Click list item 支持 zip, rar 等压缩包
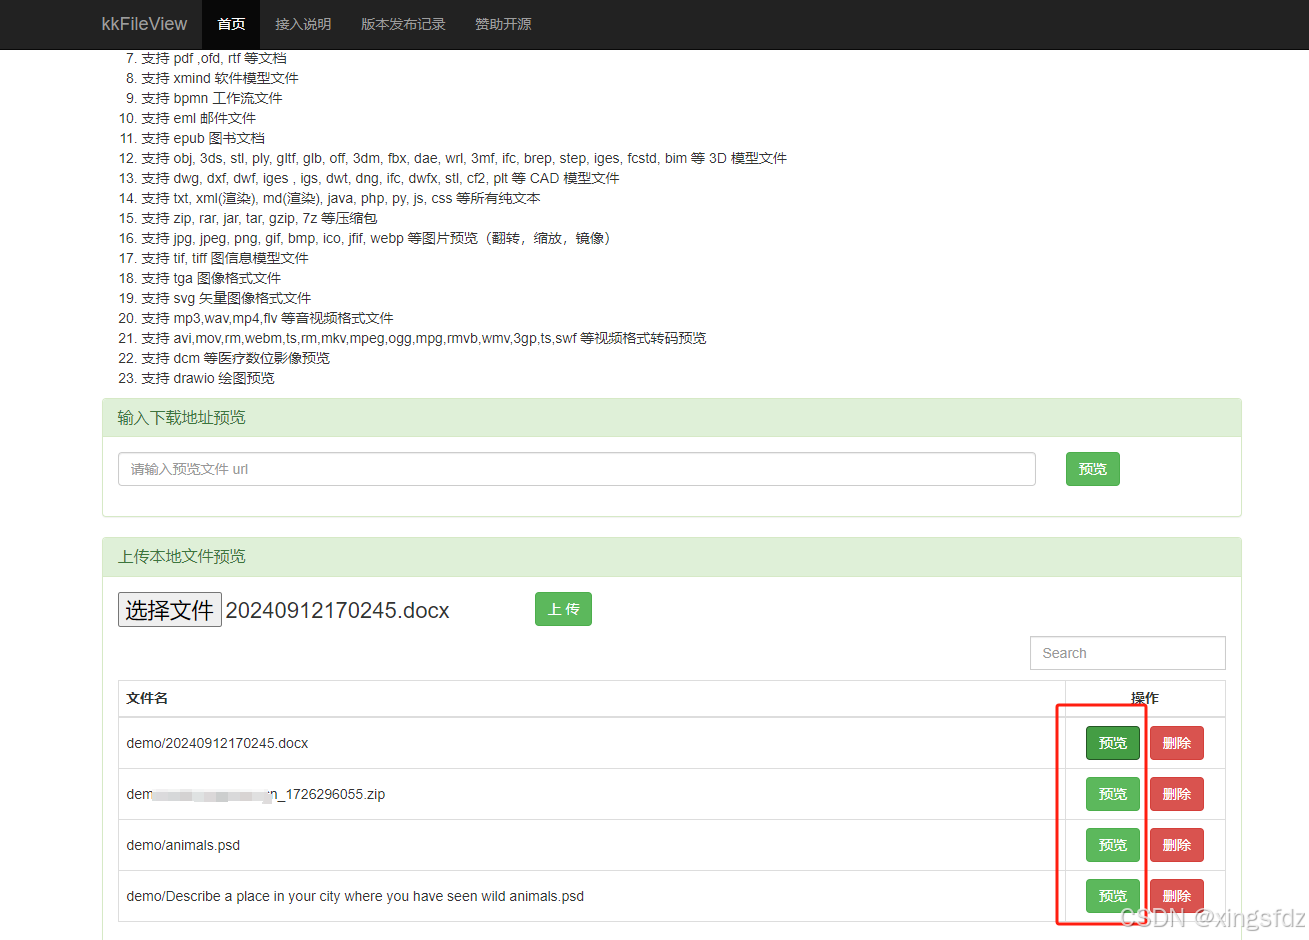Image resolution: width=1309 pixels, height=940 pixels. click(x=259, y=218)
